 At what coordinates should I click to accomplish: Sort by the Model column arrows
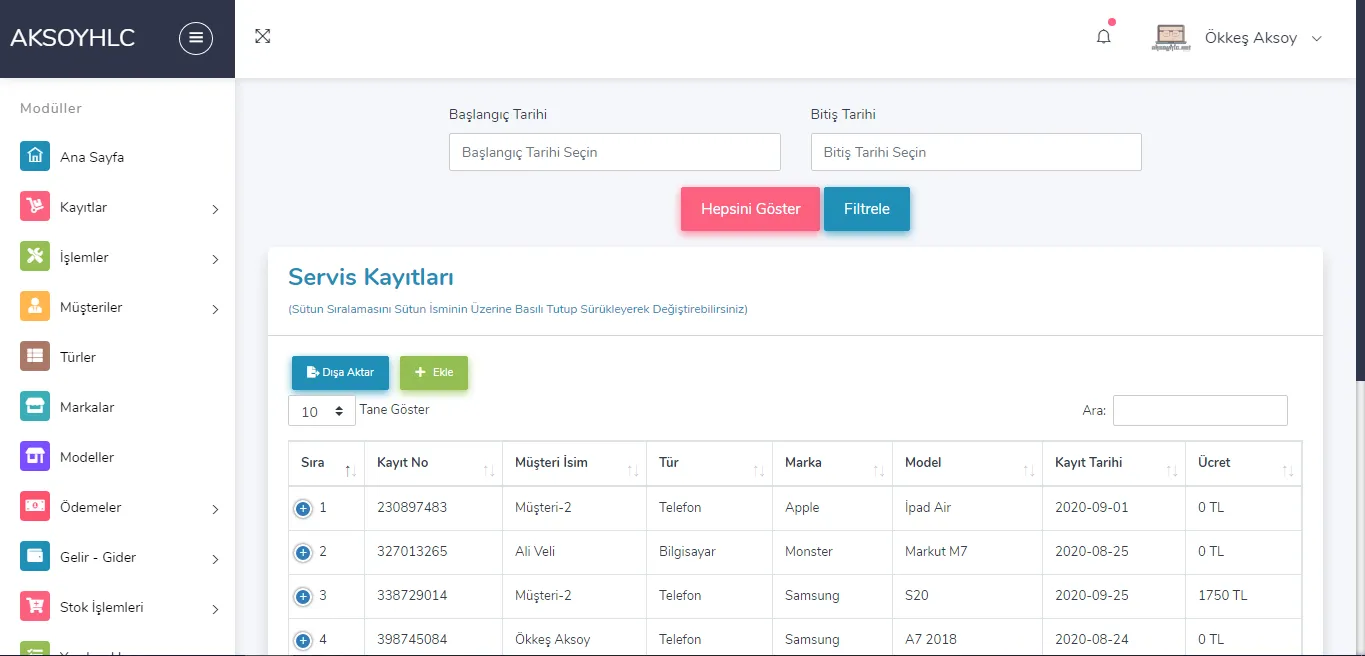pyautogui.click(x=1029, y=470)
